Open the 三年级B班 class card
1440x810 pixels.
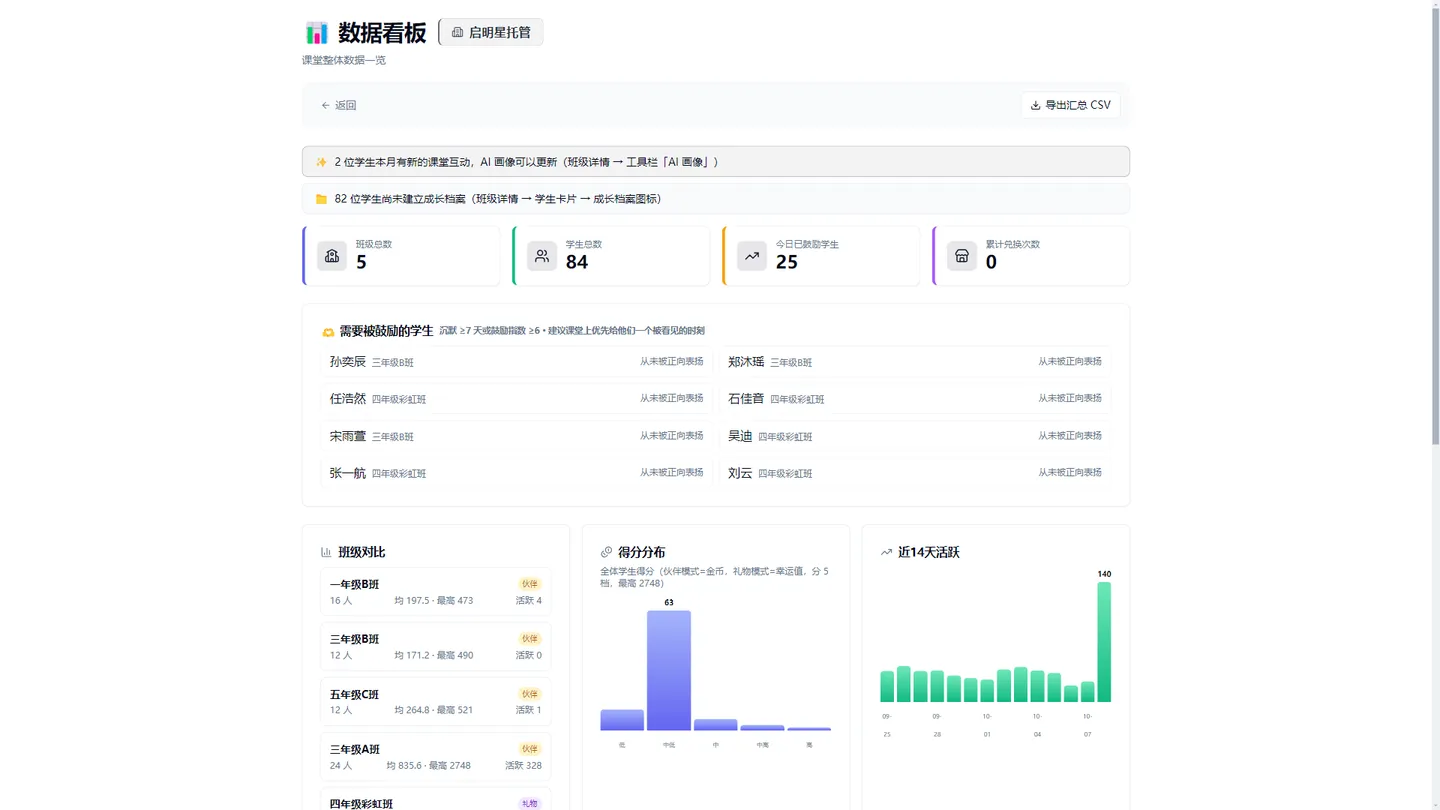tap(436, 647)
